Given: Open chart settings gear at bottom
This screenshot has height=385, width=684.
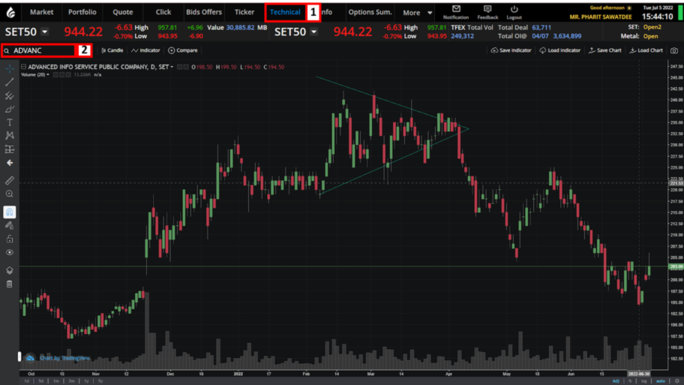Looking at the screenshot, I should click(x=677, y=381).
